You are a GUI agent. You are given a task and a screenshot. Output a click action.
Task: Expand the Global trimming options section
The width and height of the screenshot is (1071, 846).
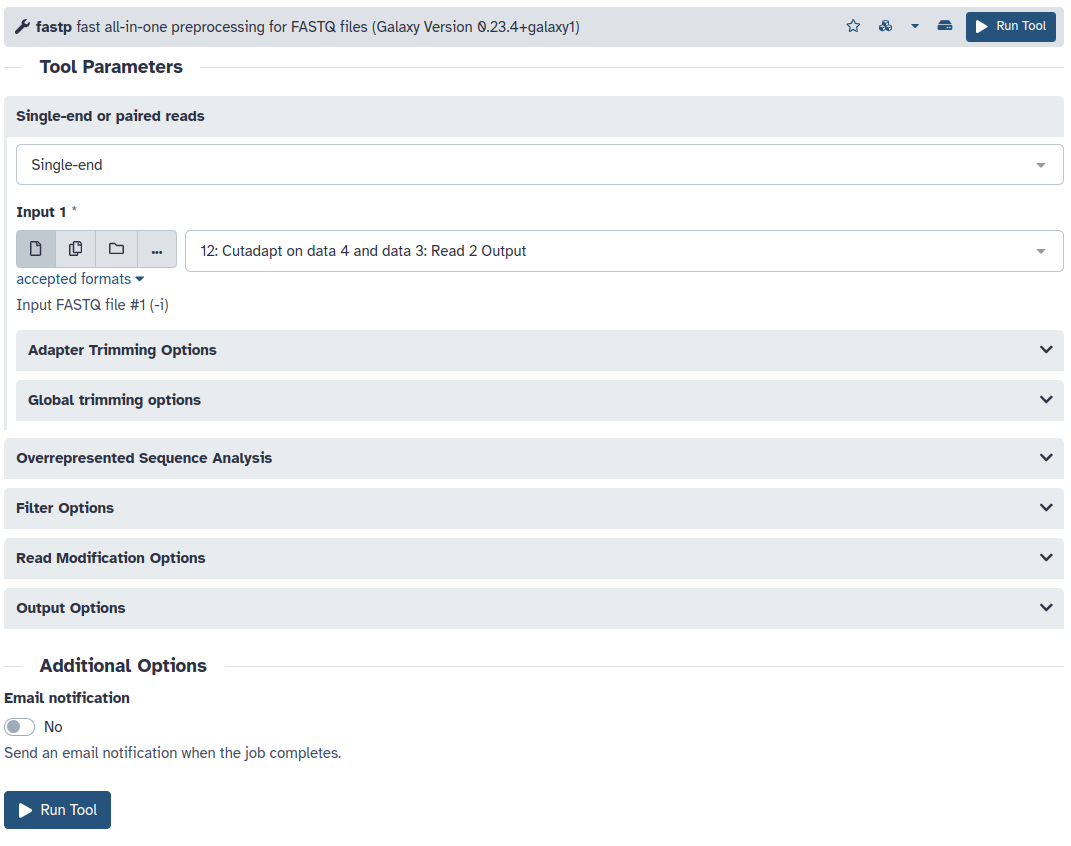[x=539, y=400]
